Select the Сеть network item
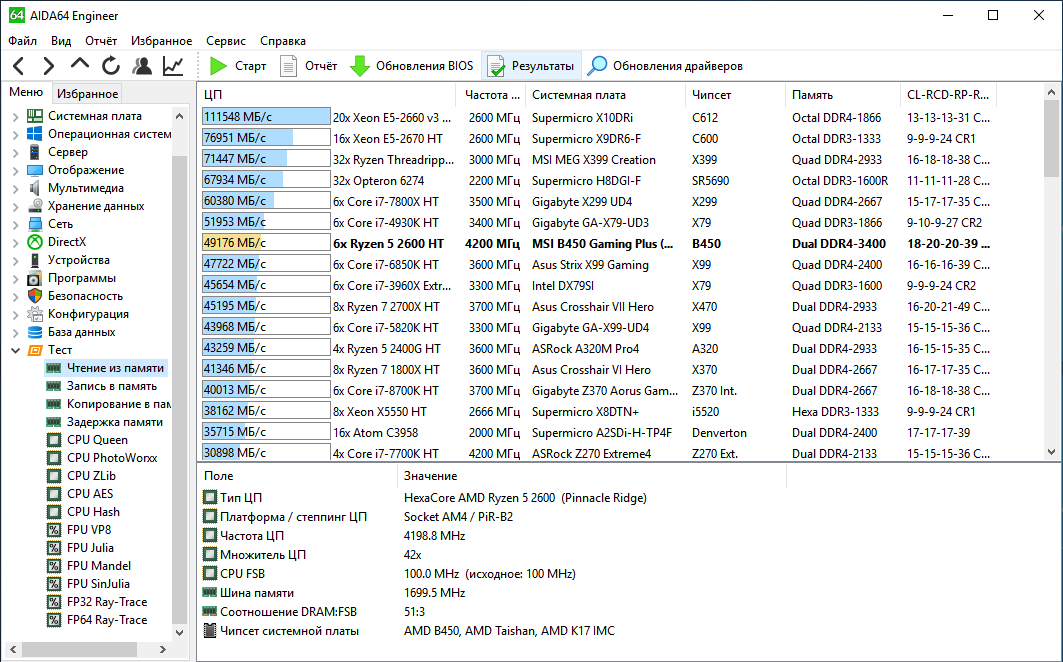 point(60,224)
